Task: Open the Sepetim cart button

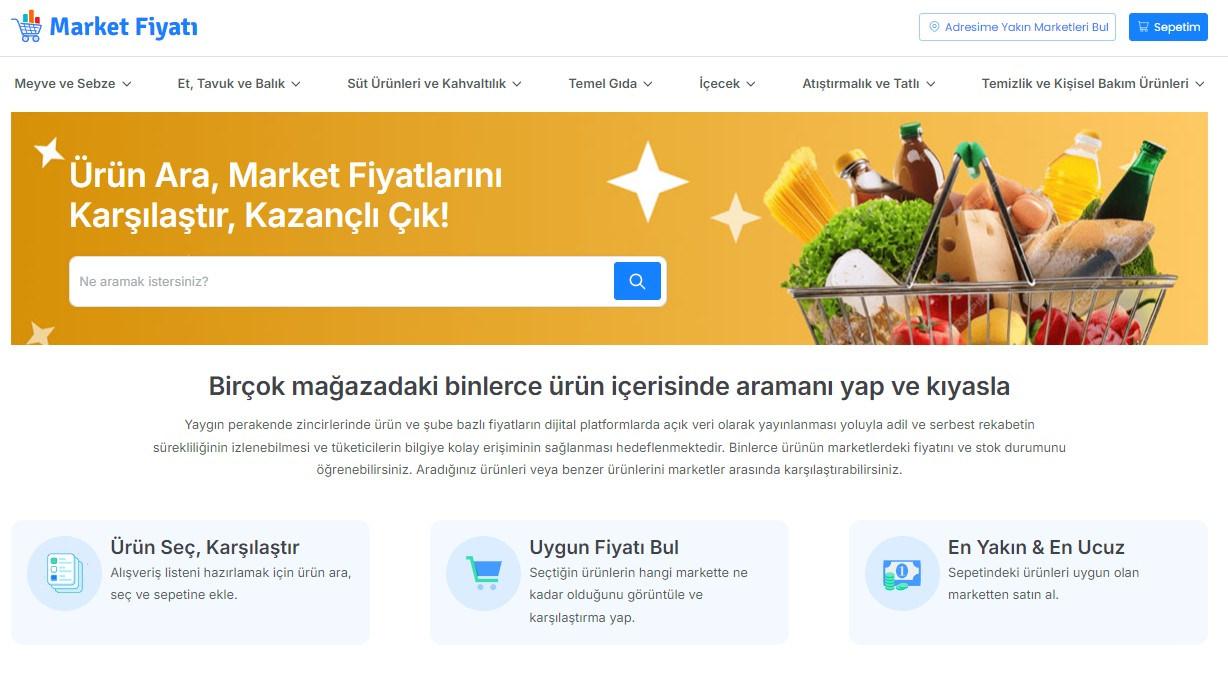Action: [1168, 27]
